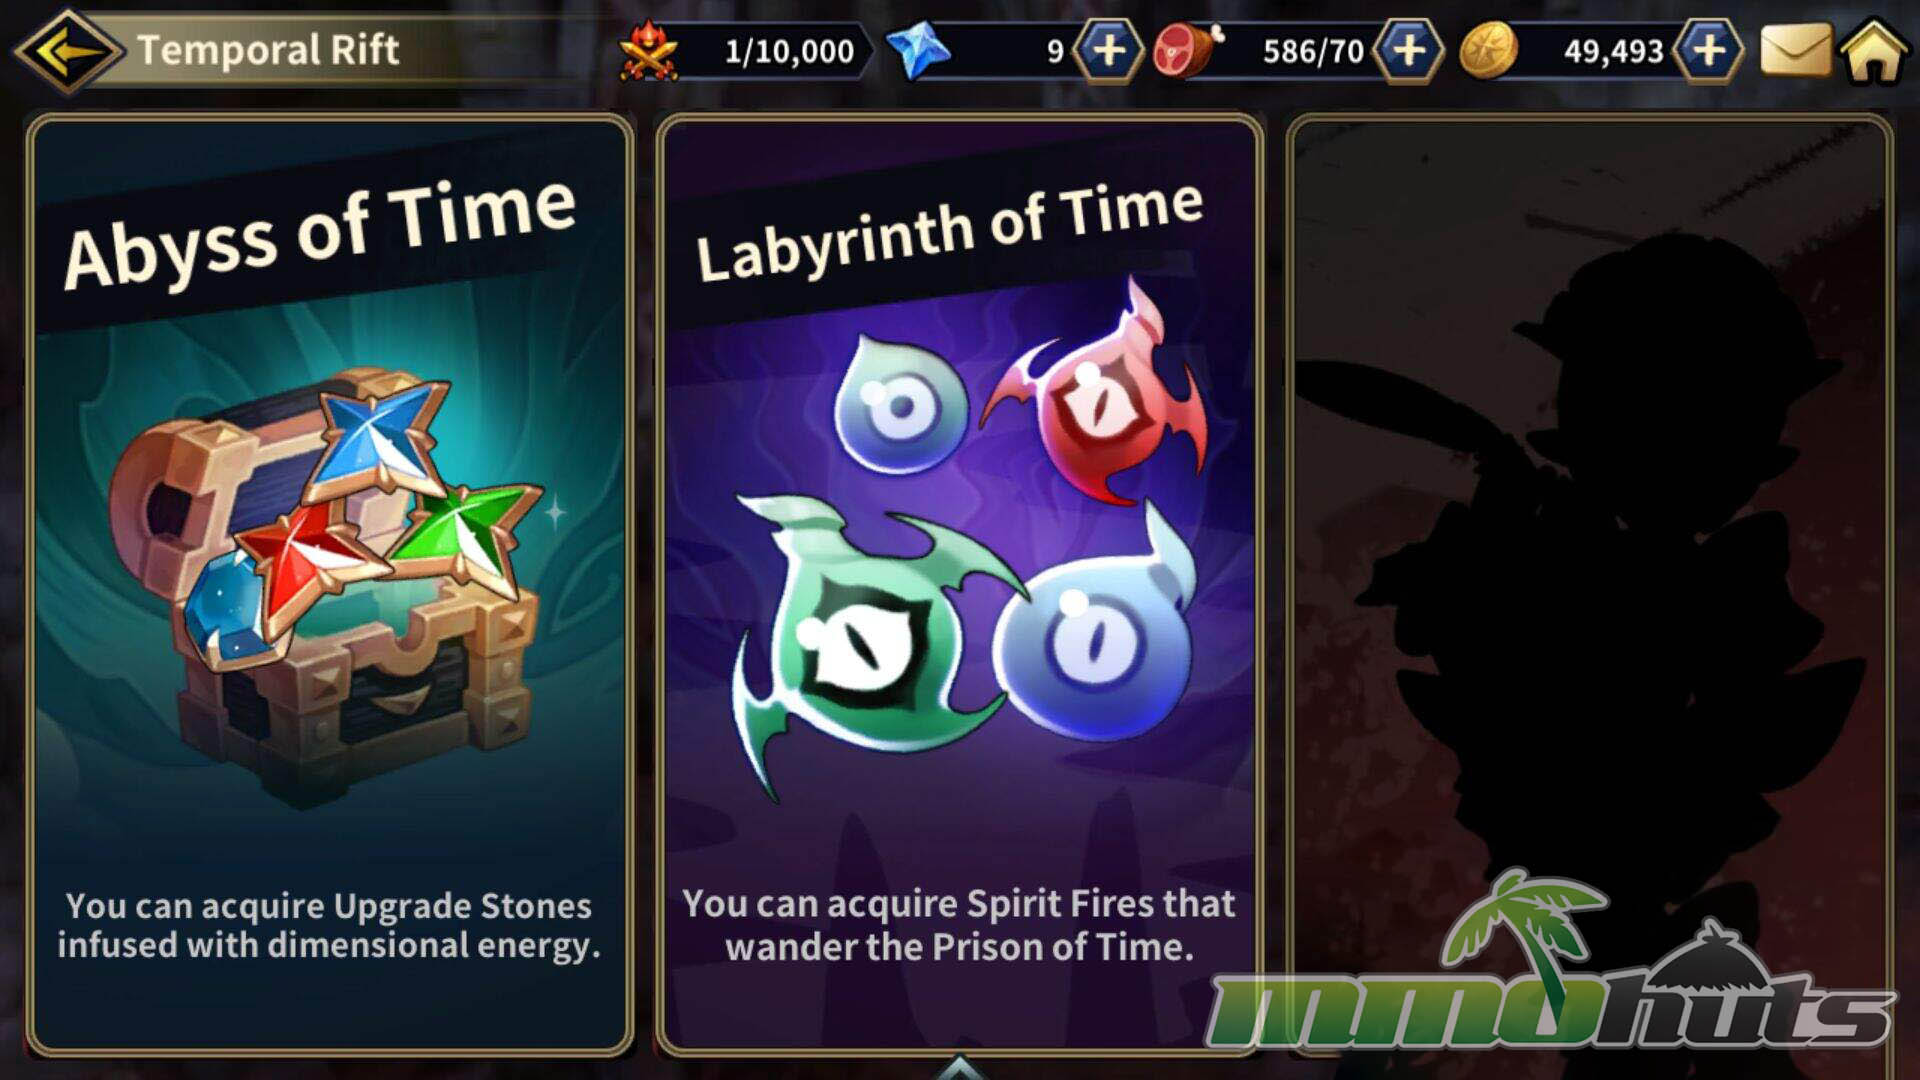Click the back arrow next to Temporal Rift
Screen dimensions: 1920x1080
click(67, 50)
